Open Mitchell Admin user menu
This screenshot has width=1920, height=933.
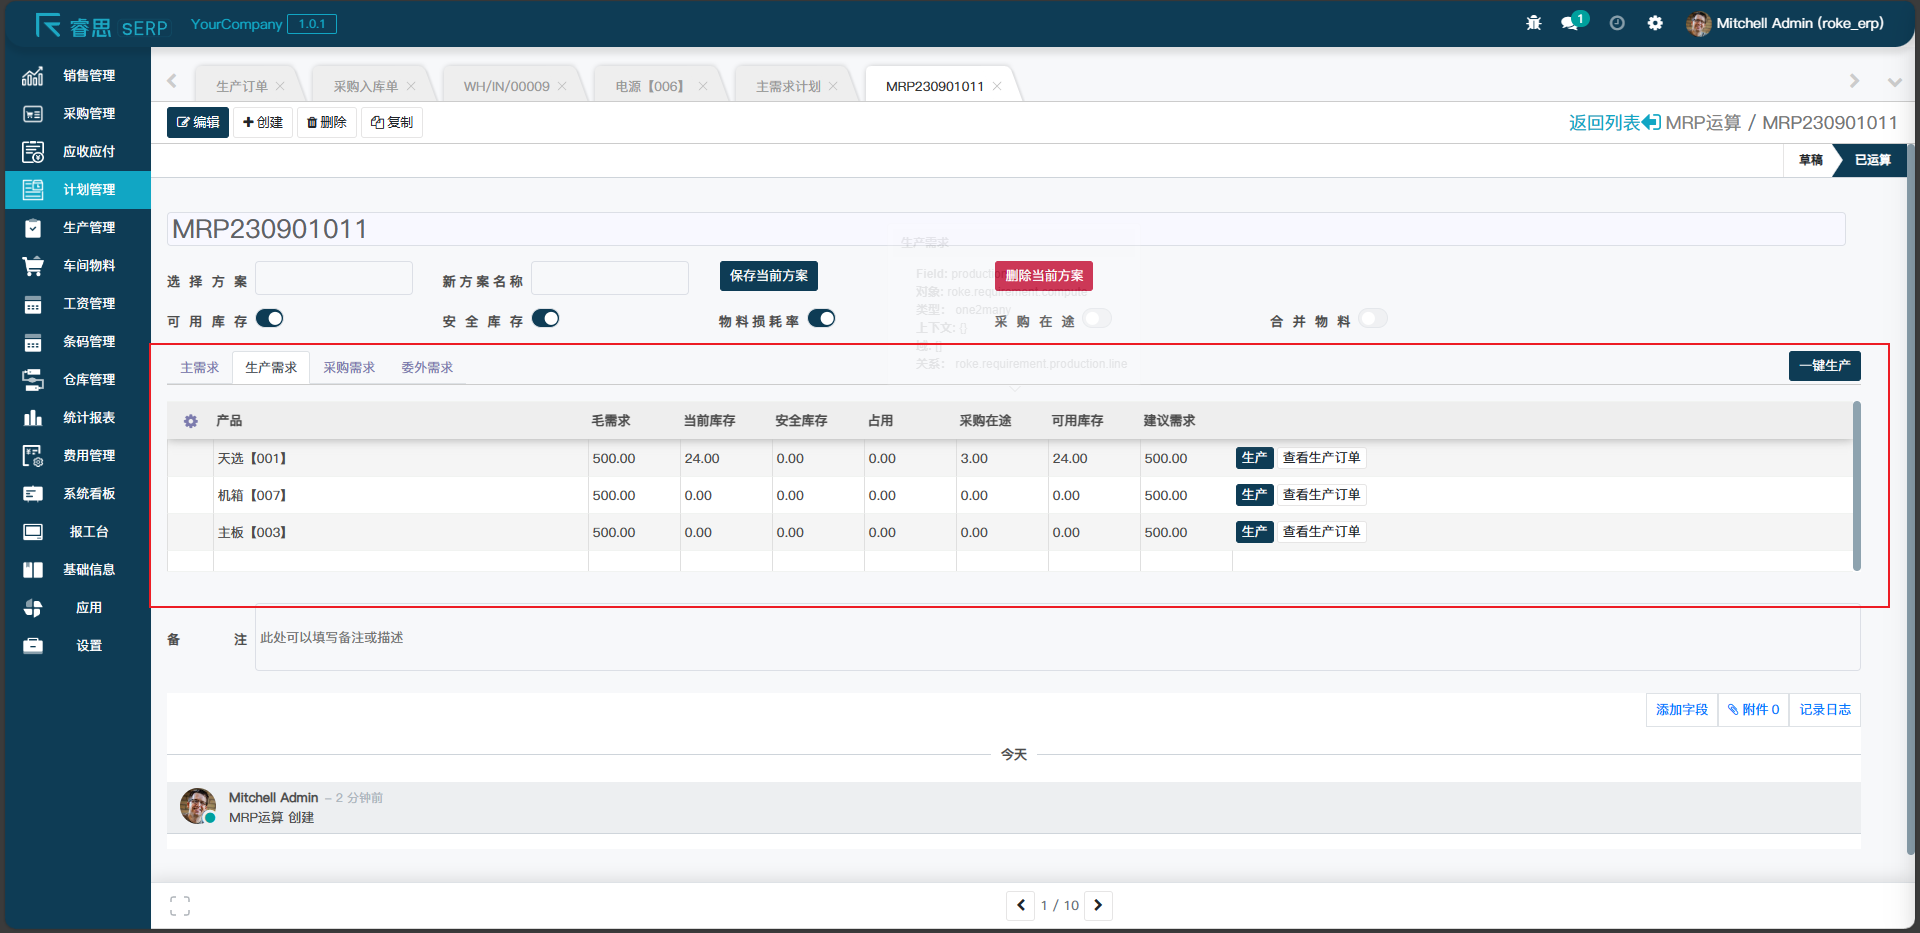click(1786, 23)
